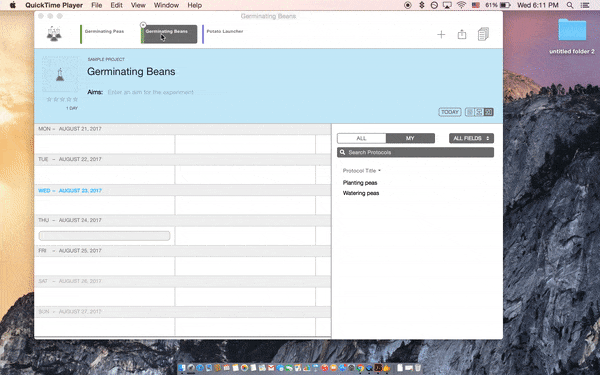
Task: Select the TUE August 22, 2017 header
Action: (183, 159)
